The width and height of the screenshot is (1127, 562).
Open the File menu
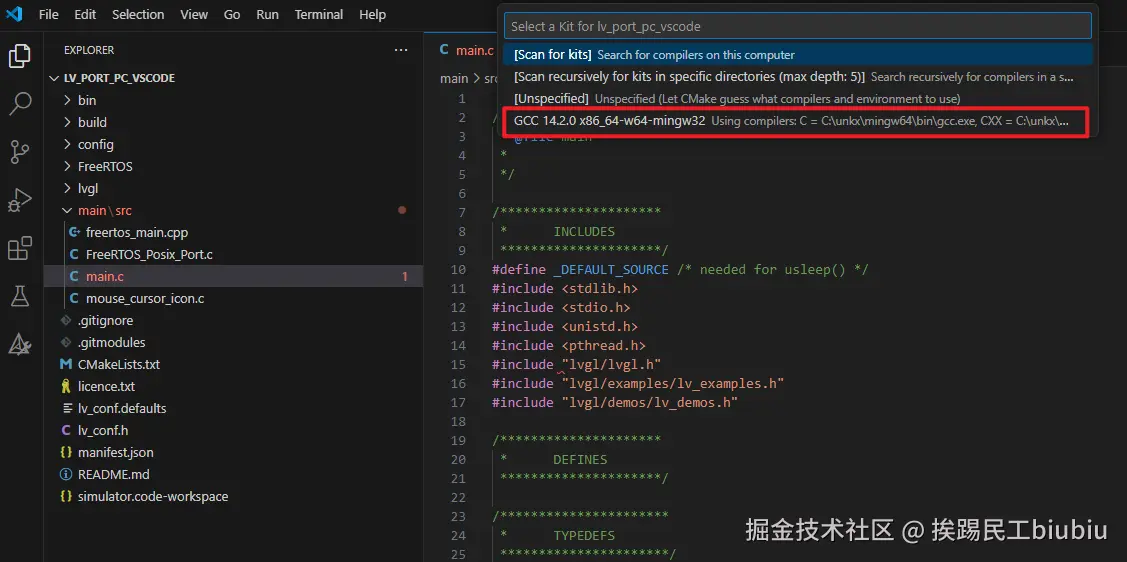pos(49,14)
